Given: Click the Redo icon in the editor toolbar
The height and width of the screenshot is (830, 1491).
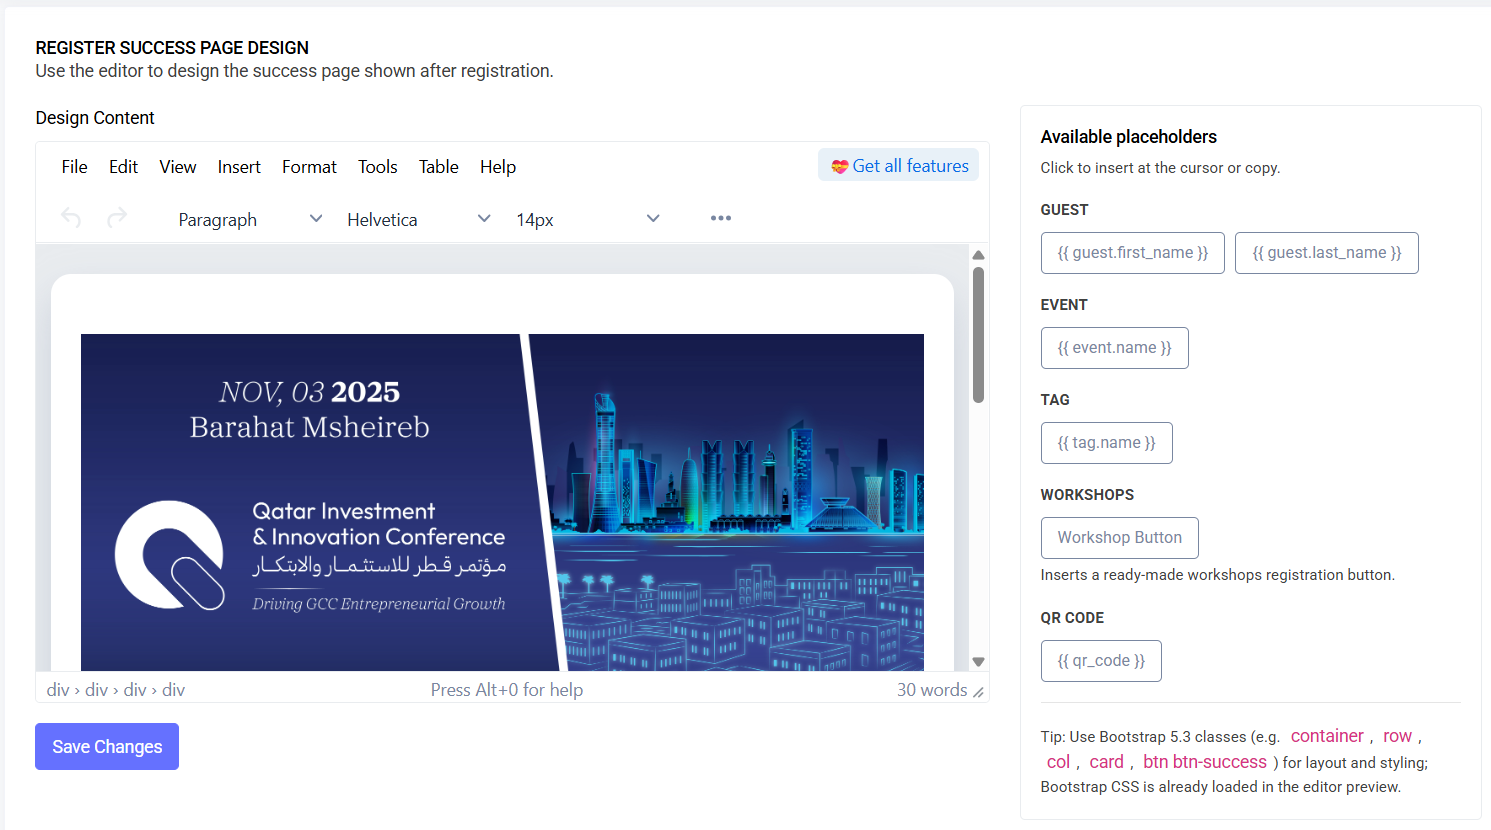Looking at the screenshot, I should (x=116, y=217).
